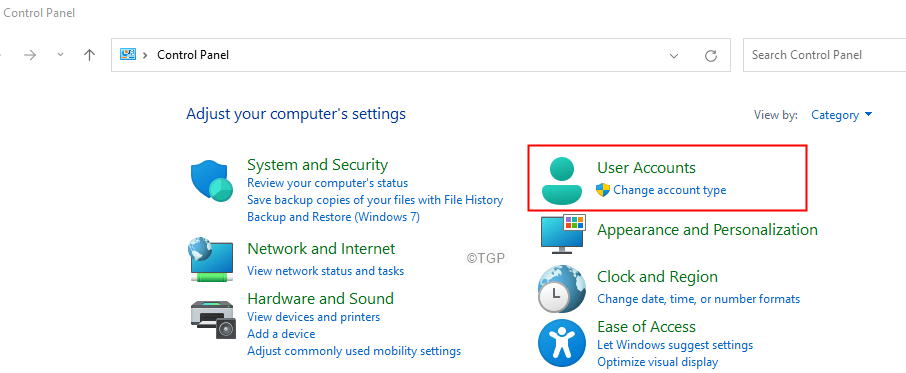Screen dimensions: 906x373
Task: Open the View by Category dropdown
Action: tap(842, 115)
